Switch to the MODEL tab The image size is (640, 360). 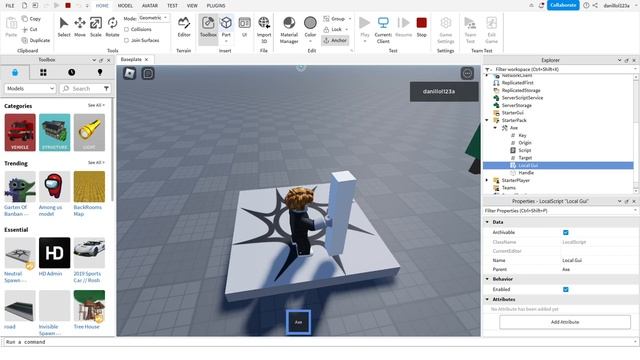click(125, 6)
